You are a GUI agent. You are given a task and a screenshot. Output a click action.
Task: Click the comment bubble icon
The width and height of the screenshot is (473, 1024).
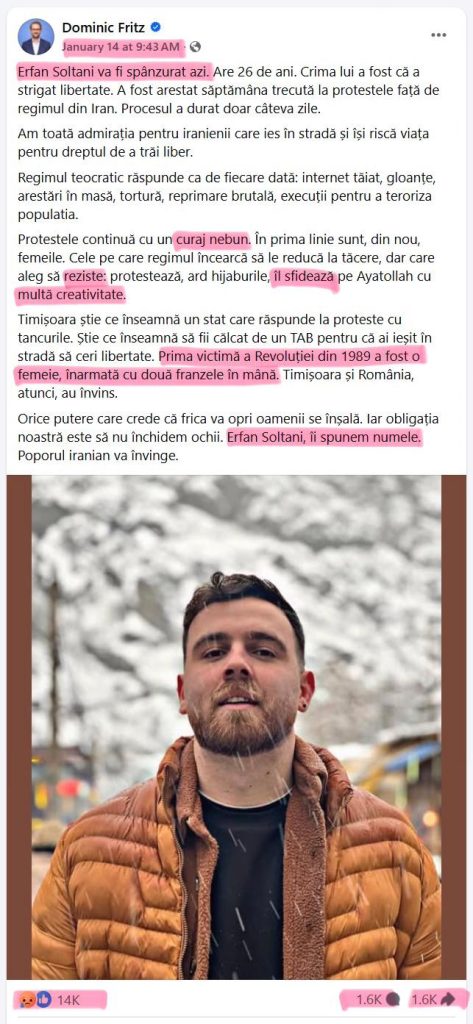pyautogui.click(x=393, y=1000)
